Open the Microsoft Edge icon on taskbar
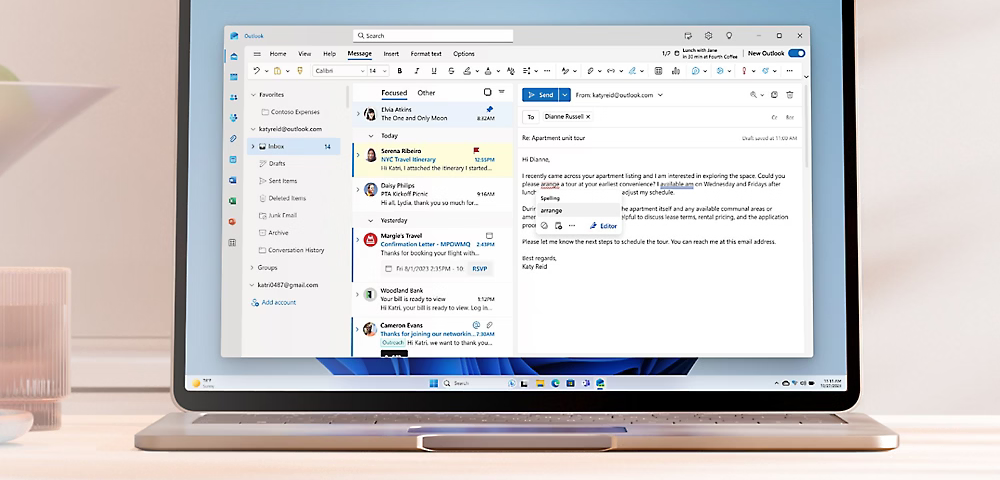The image size is (1000, 480). pos(555,383)
